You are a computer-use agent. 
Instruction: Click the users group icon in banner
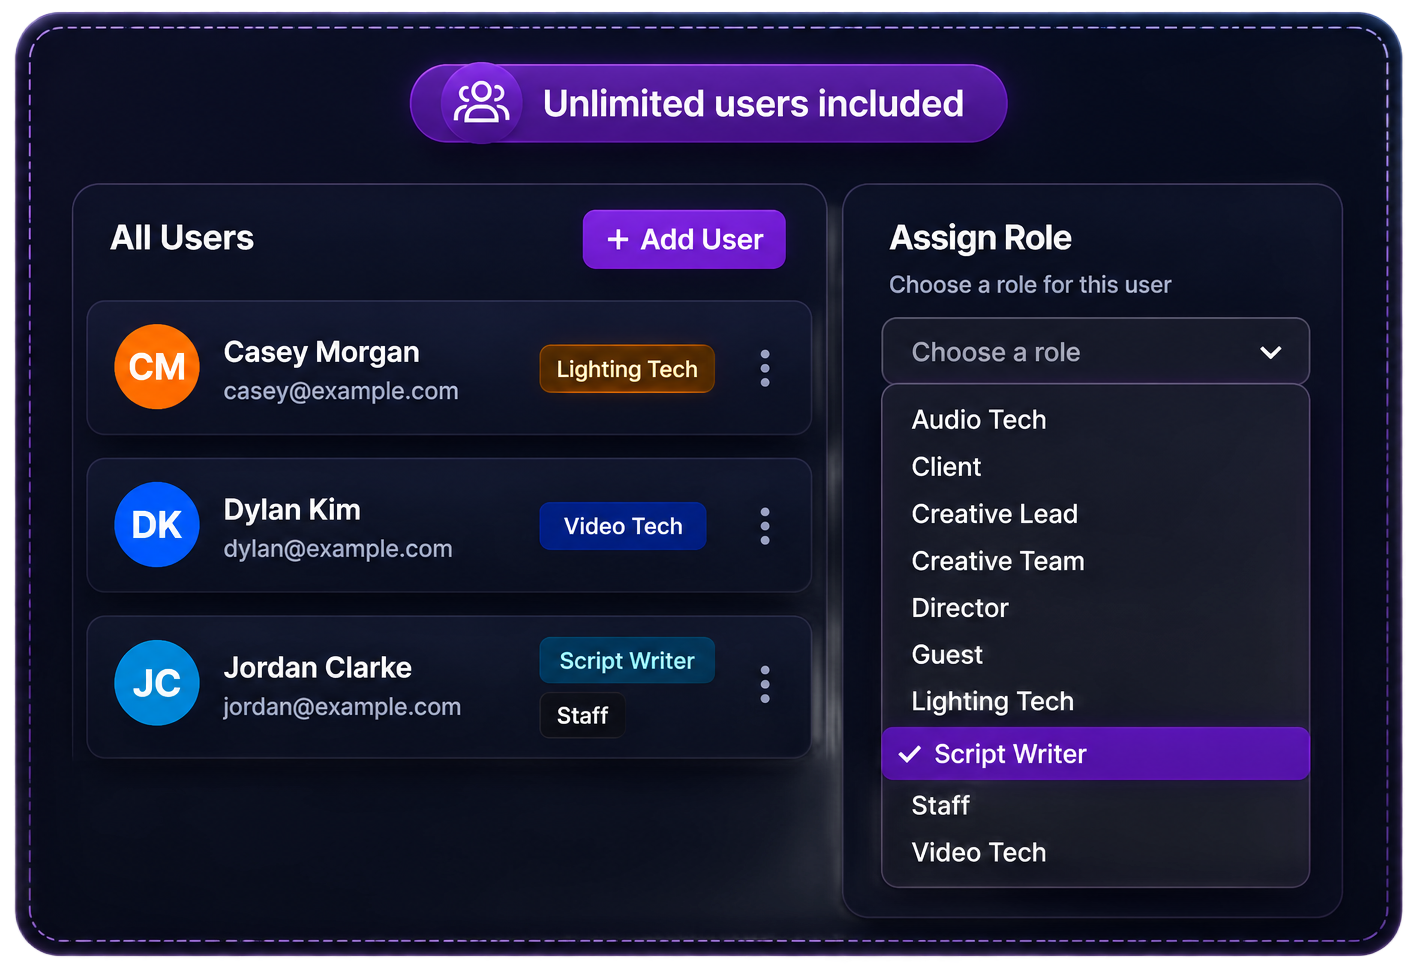[x=482, y=103]
